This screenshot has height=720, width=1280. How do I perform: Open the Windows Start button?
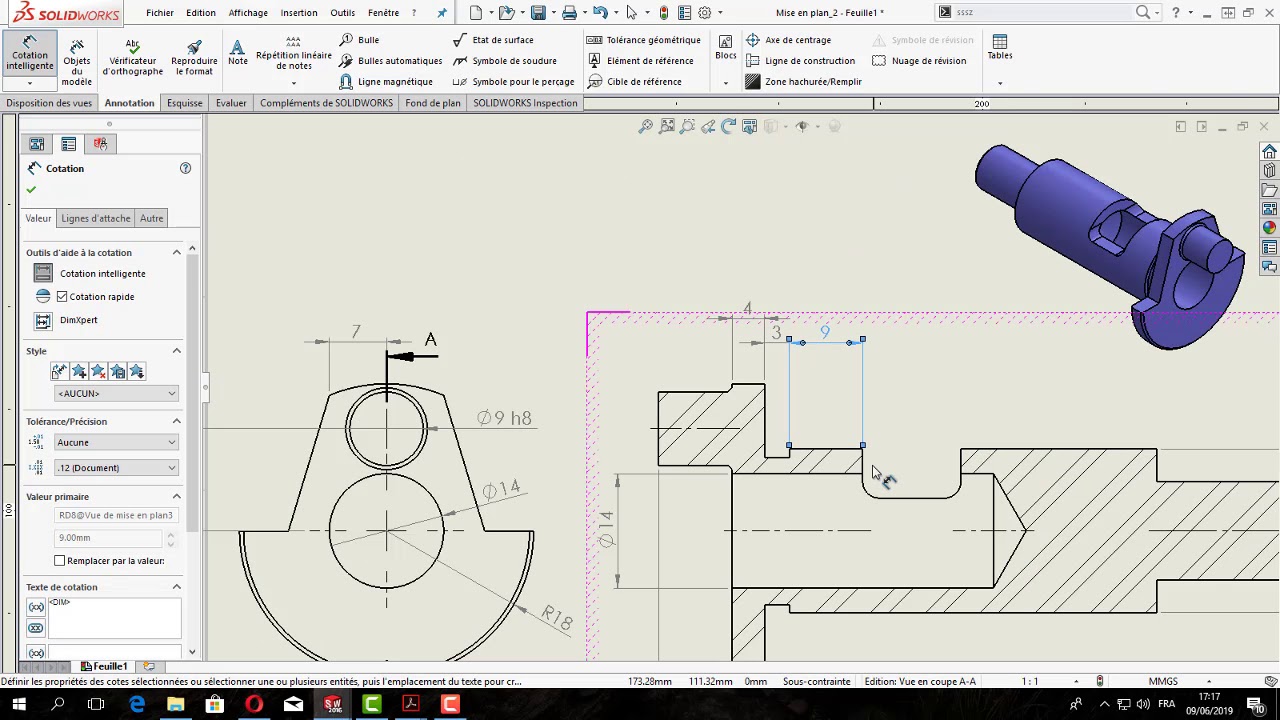click(x=19, y=705)
